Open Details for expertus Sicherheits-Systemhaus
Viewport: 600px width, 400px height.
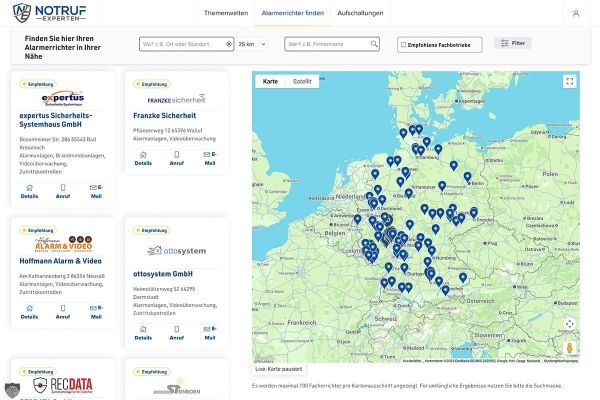29,190
